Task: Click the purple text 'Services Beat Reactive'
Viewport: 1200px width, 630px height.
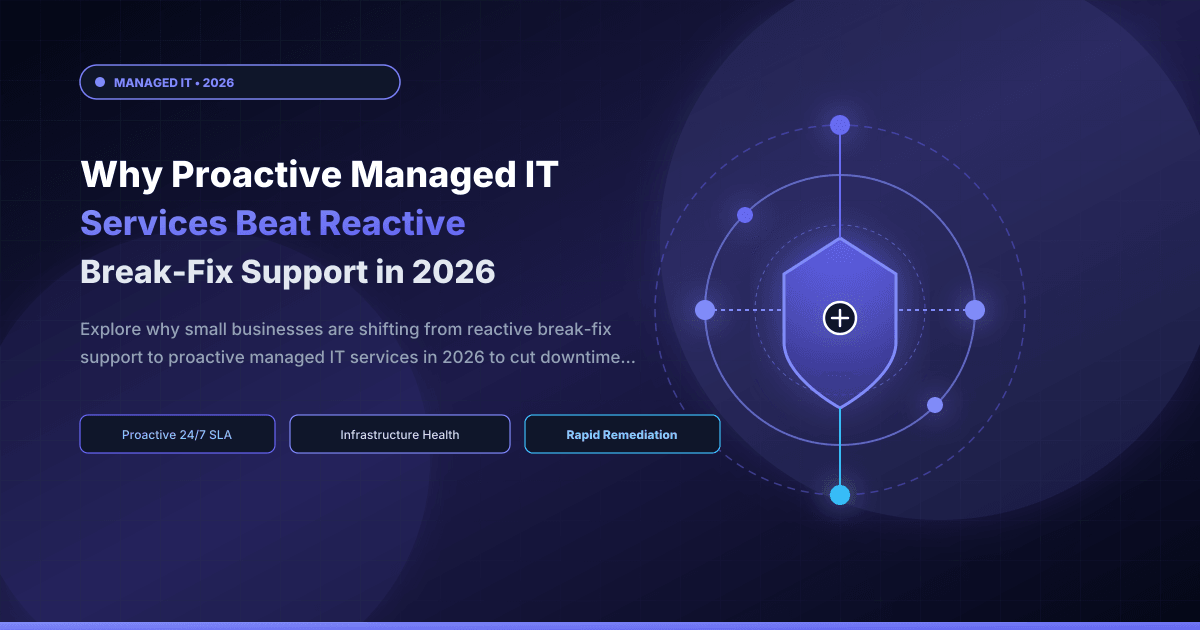Action: pos(273,222)
